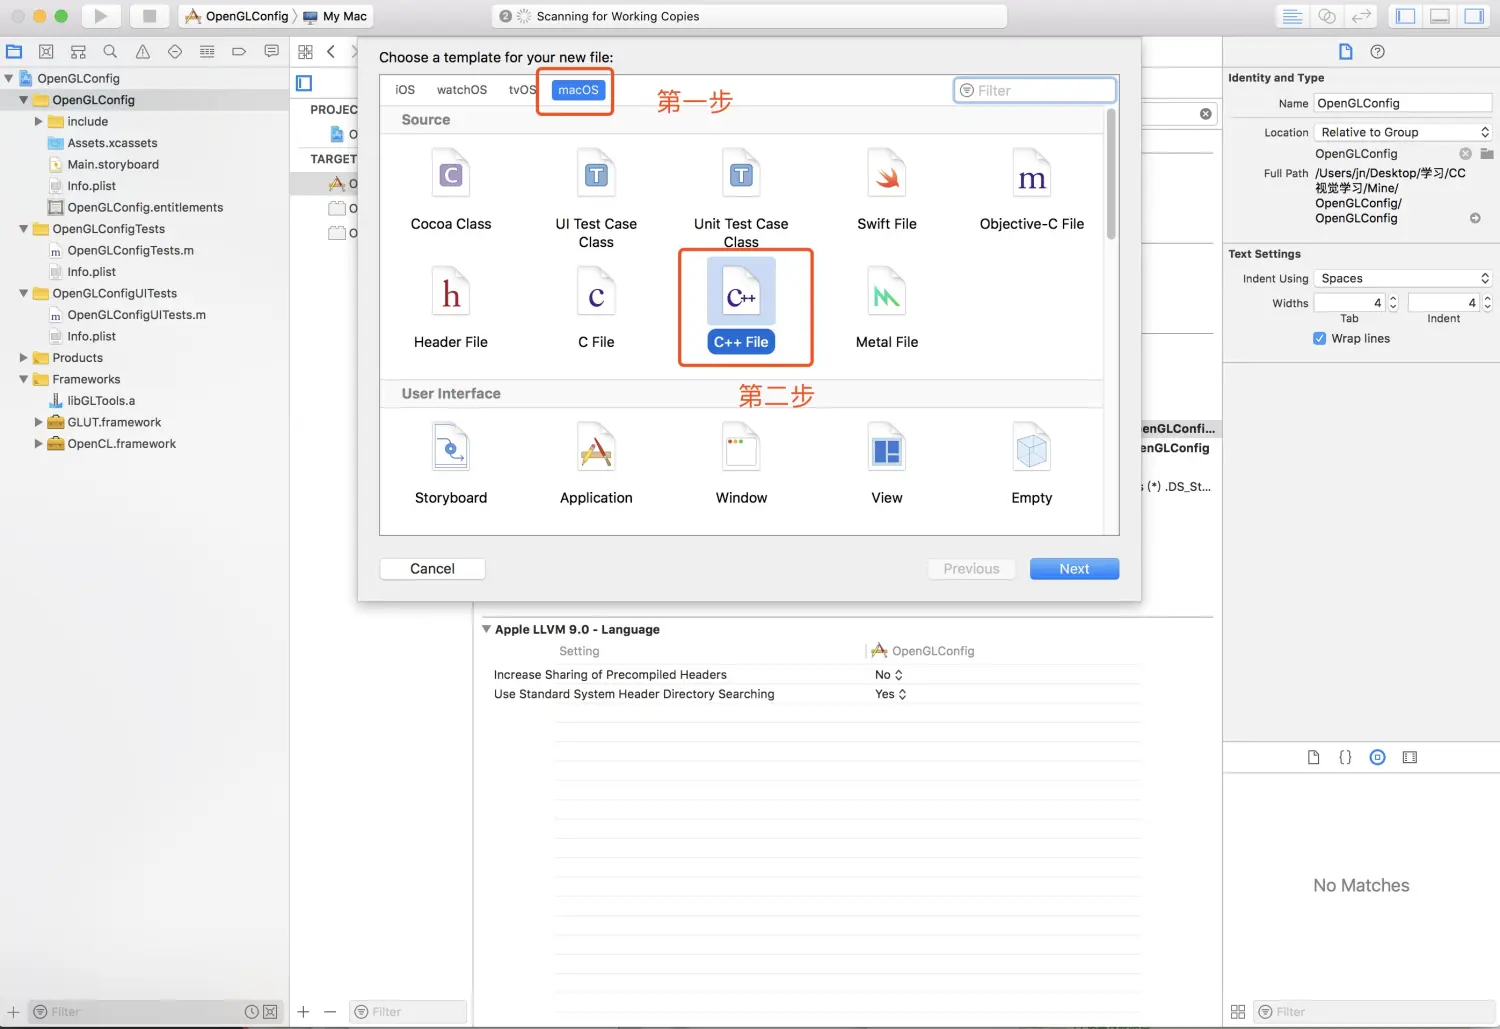Open the Source Control navigator
The width and height of the screenshot is (1500, 1029).
(x=46, y=52)
